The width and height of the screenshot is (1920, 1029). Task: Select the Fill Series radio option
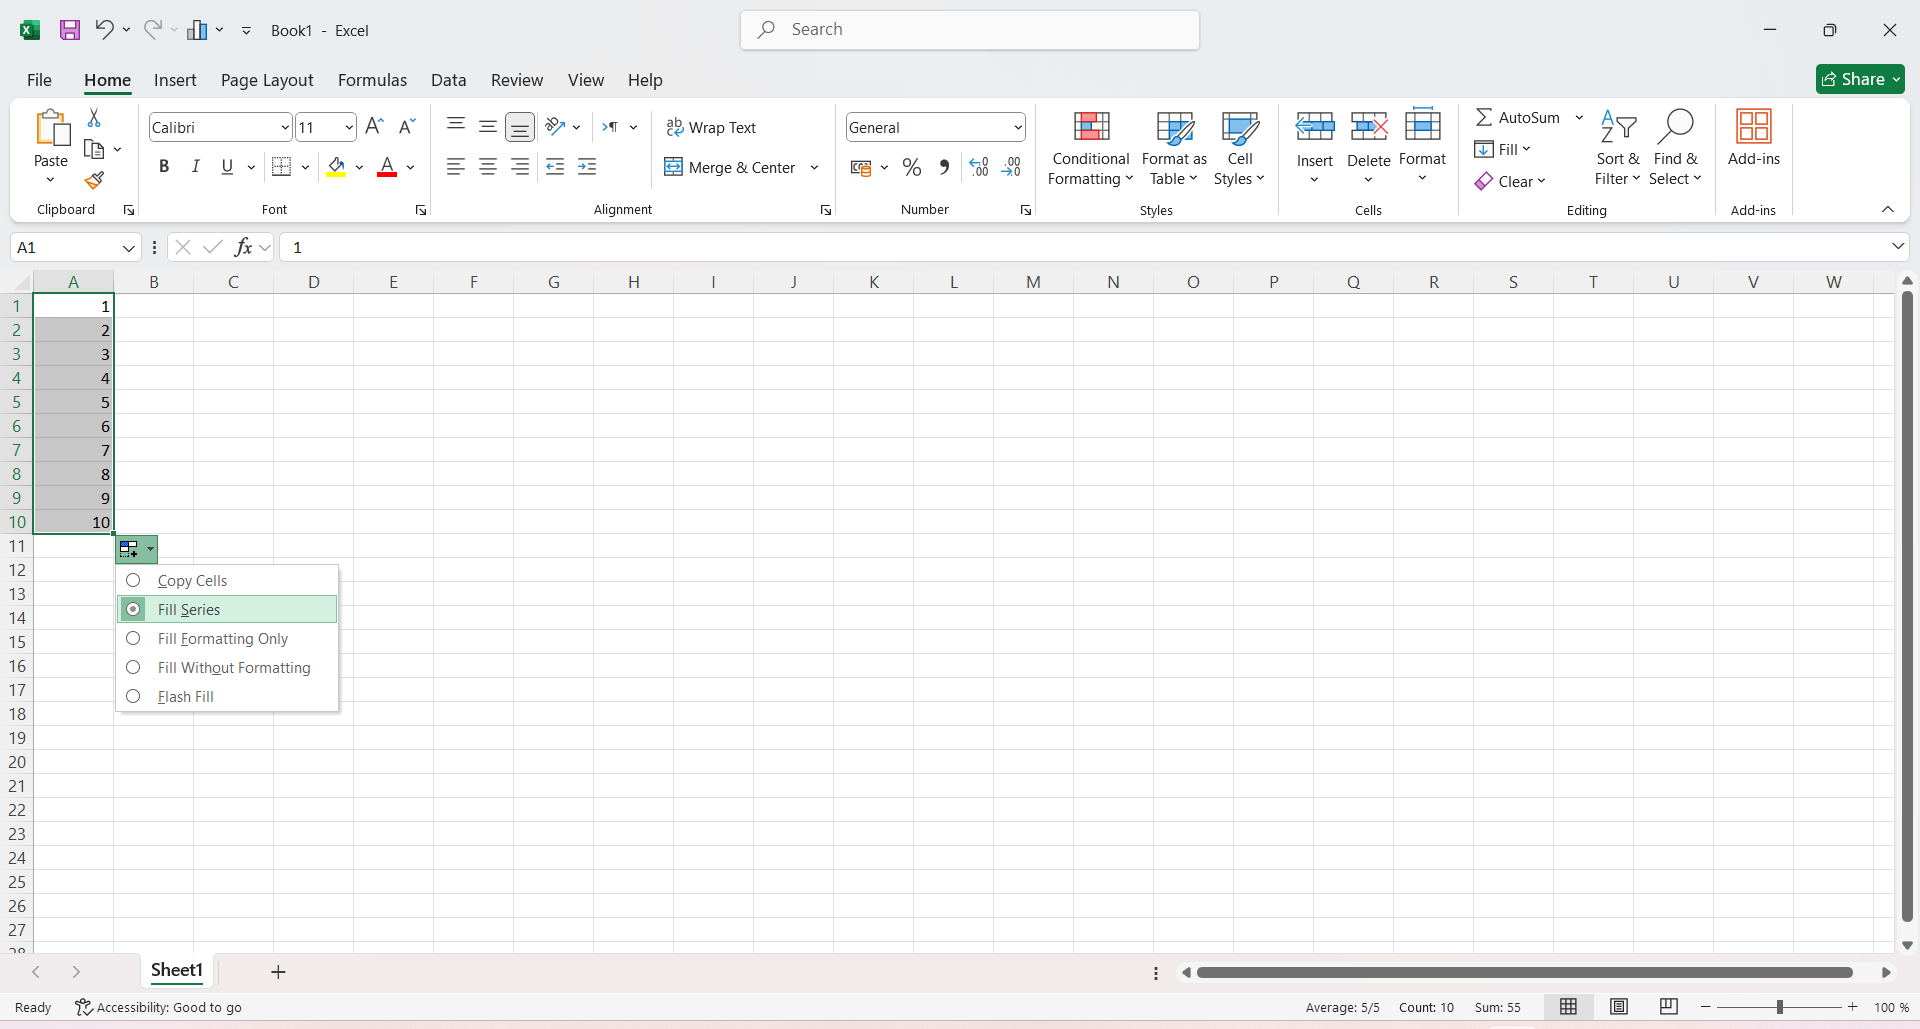[227, 610]
